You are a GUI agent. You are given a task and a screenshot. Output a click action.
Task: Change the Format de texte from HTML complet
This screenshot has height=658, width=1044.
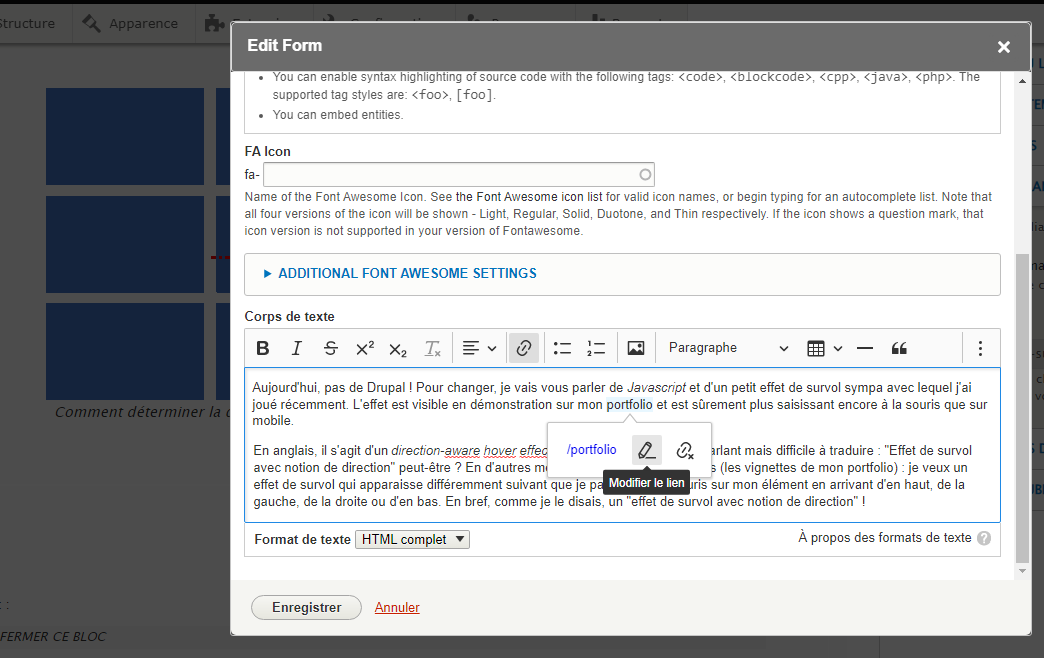(x=412, y=539)
